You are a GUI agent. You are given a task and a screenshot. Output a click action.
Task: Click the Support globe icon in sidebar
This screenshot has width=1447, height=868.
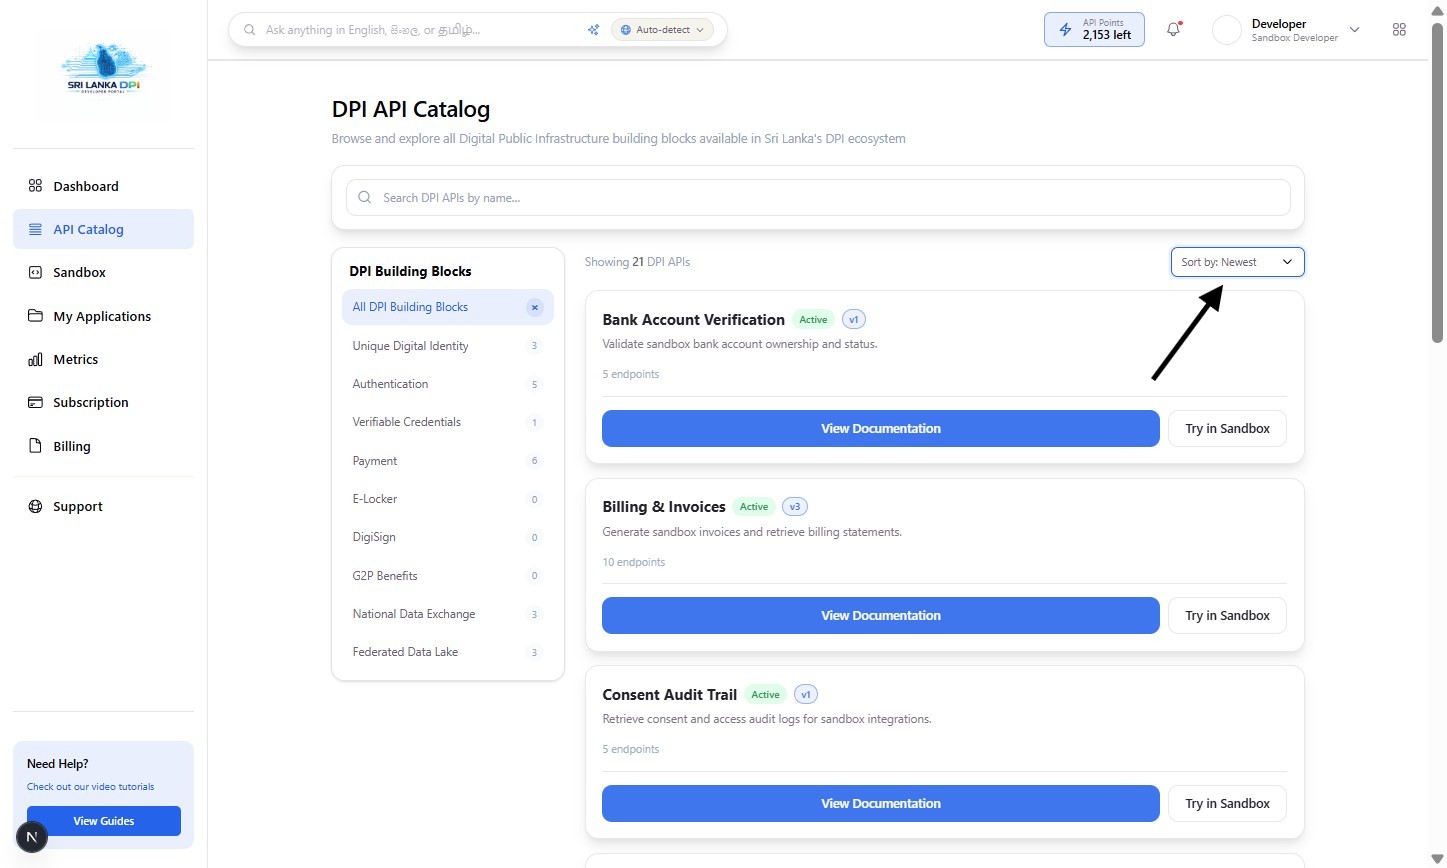click(35, 506)
